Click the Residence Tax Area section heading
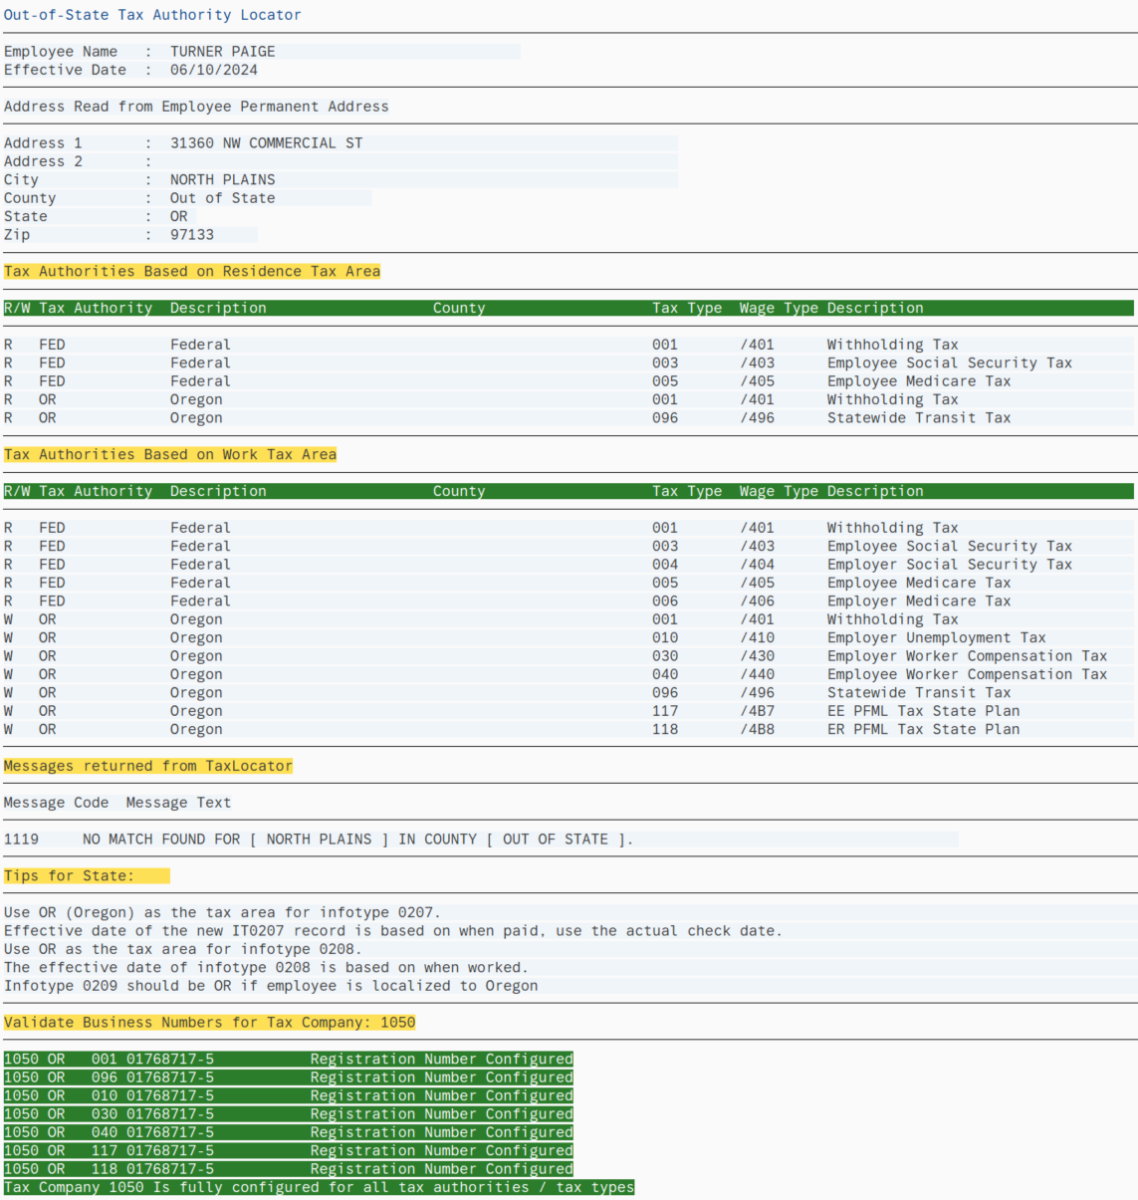The width and height of the screenshot is (1138, 1200). pyautogui.click(x=192, y=271)
